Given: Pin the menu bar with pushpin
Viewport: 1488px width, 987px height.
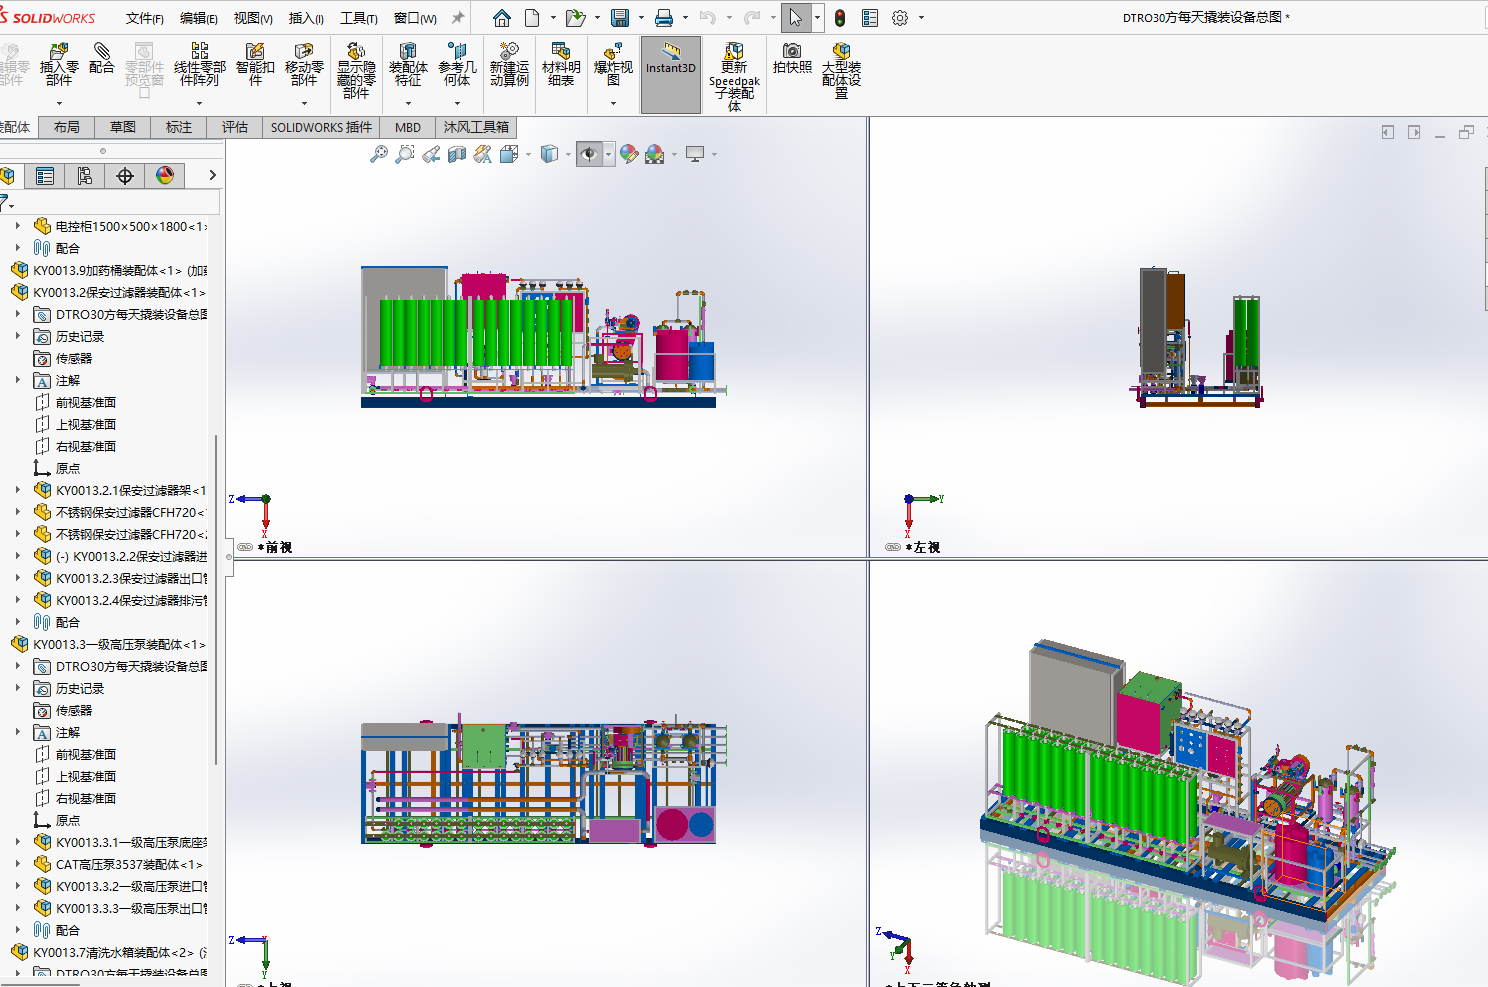Looking at the screenshot, I should [458, 18].
